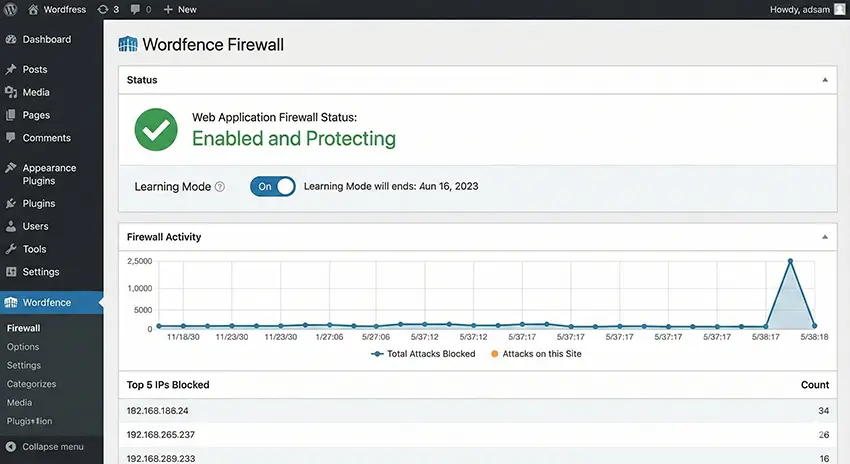
Task: Click the WordPress logo icon in the admin bar
Action: click(10, 9)
